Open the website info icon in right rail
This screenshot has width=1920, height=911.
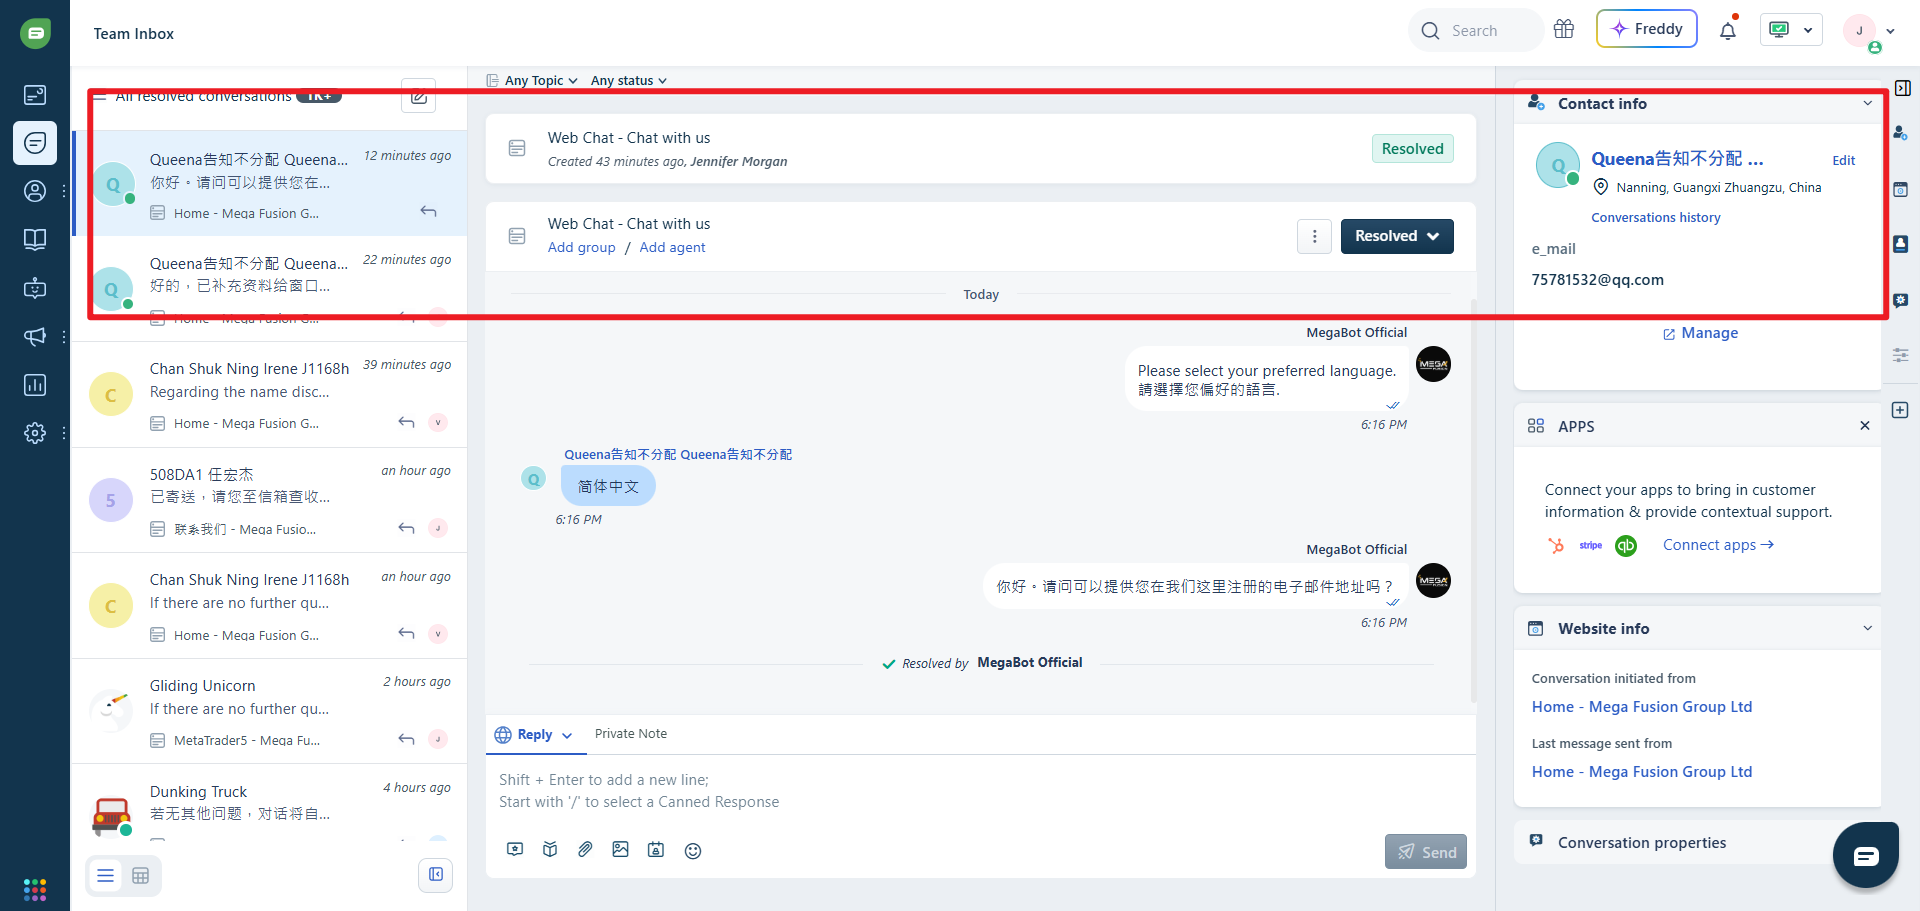click(x=1901, y=189)
